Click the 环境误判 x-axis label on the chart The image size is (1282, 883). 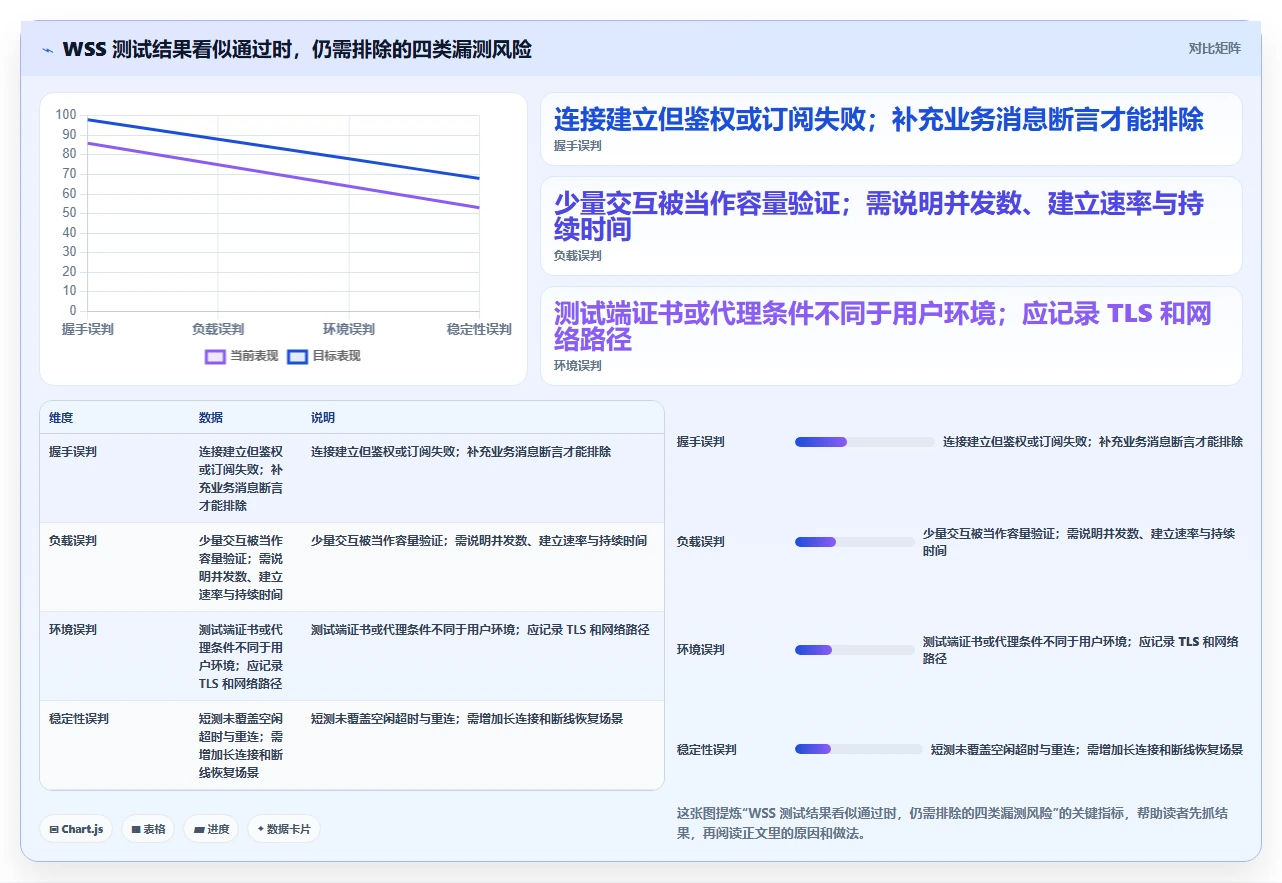[x=349, y=329]
